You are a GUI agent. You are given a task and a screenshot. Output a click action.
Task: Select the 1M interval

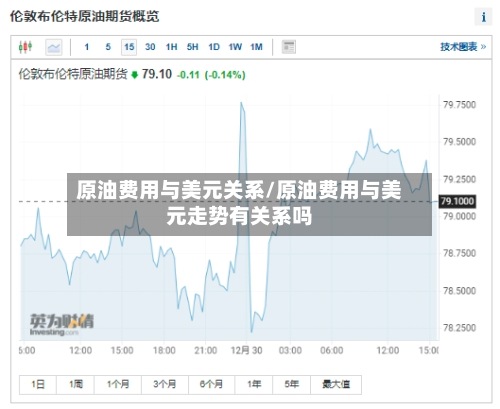256,47
